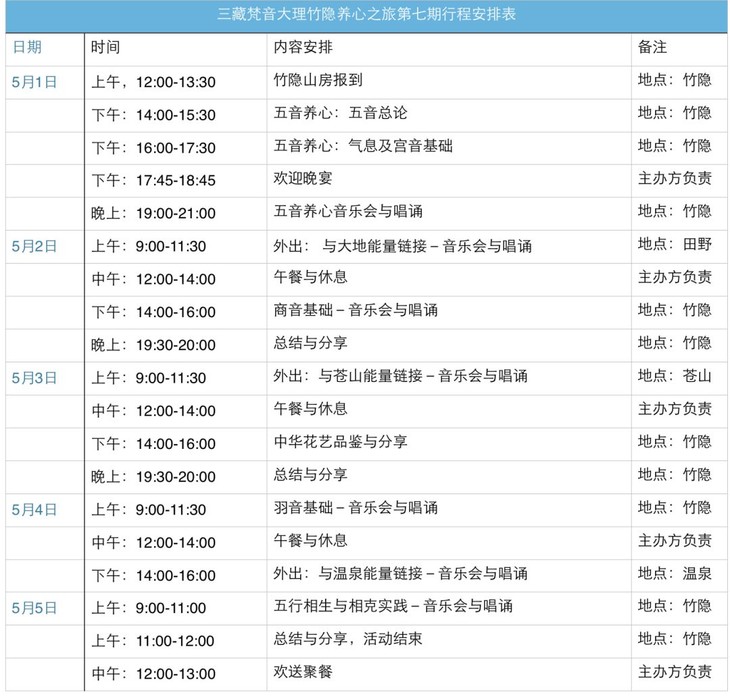Select the 地点：苍山 remark cell
Image resolution: width=730 pixels, height=697 pixels.
pos(674,377)
